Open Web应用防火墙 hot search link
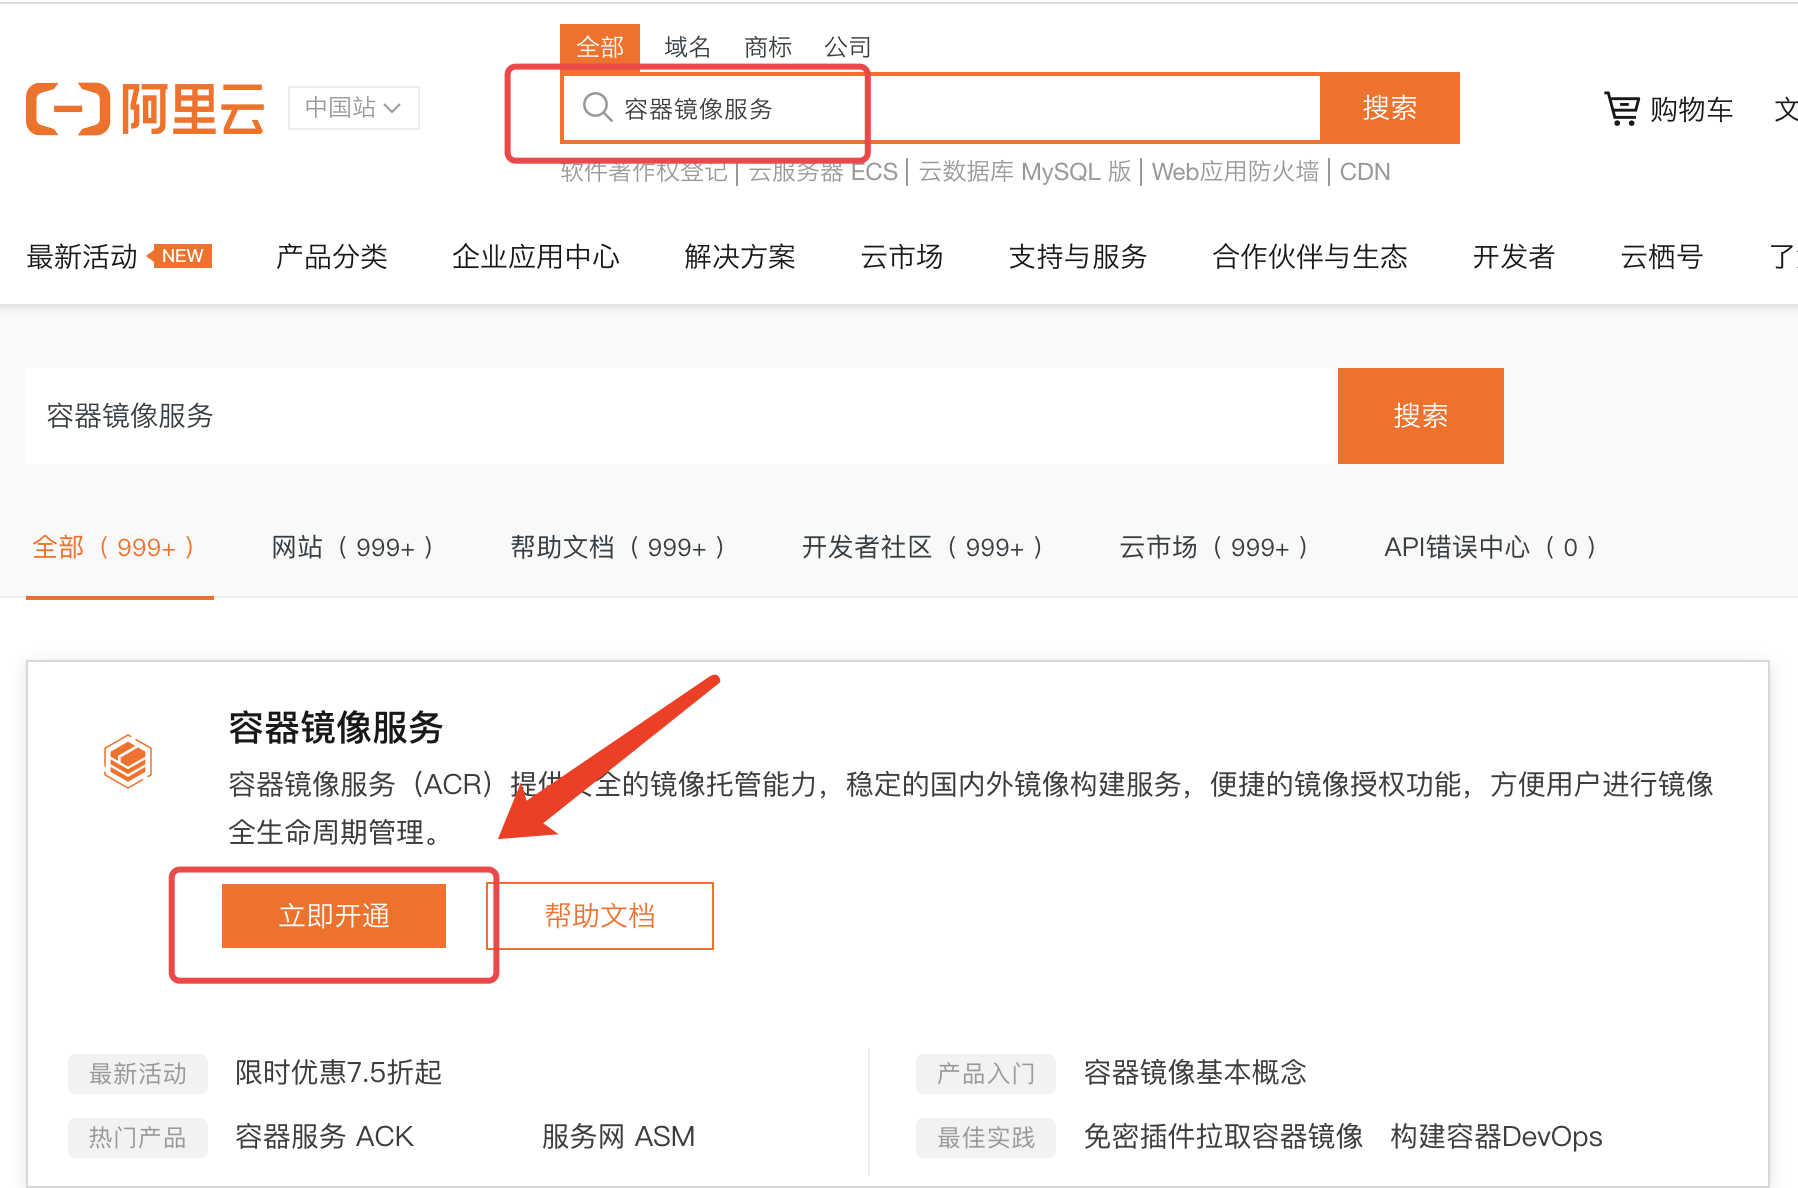 tap(1235, 172)
